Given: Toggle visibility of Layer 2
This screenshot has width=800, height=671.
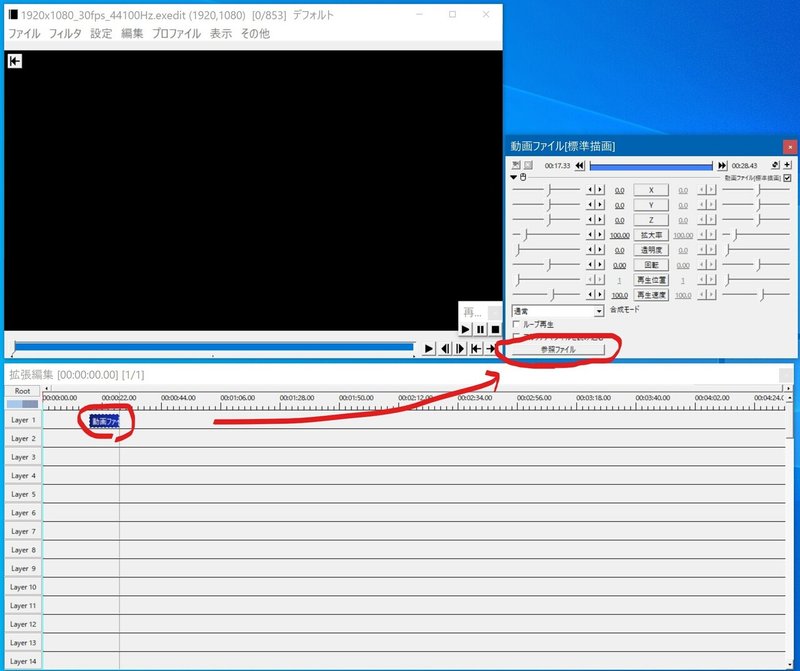Looking at the screenshot, I should [23, 438].
